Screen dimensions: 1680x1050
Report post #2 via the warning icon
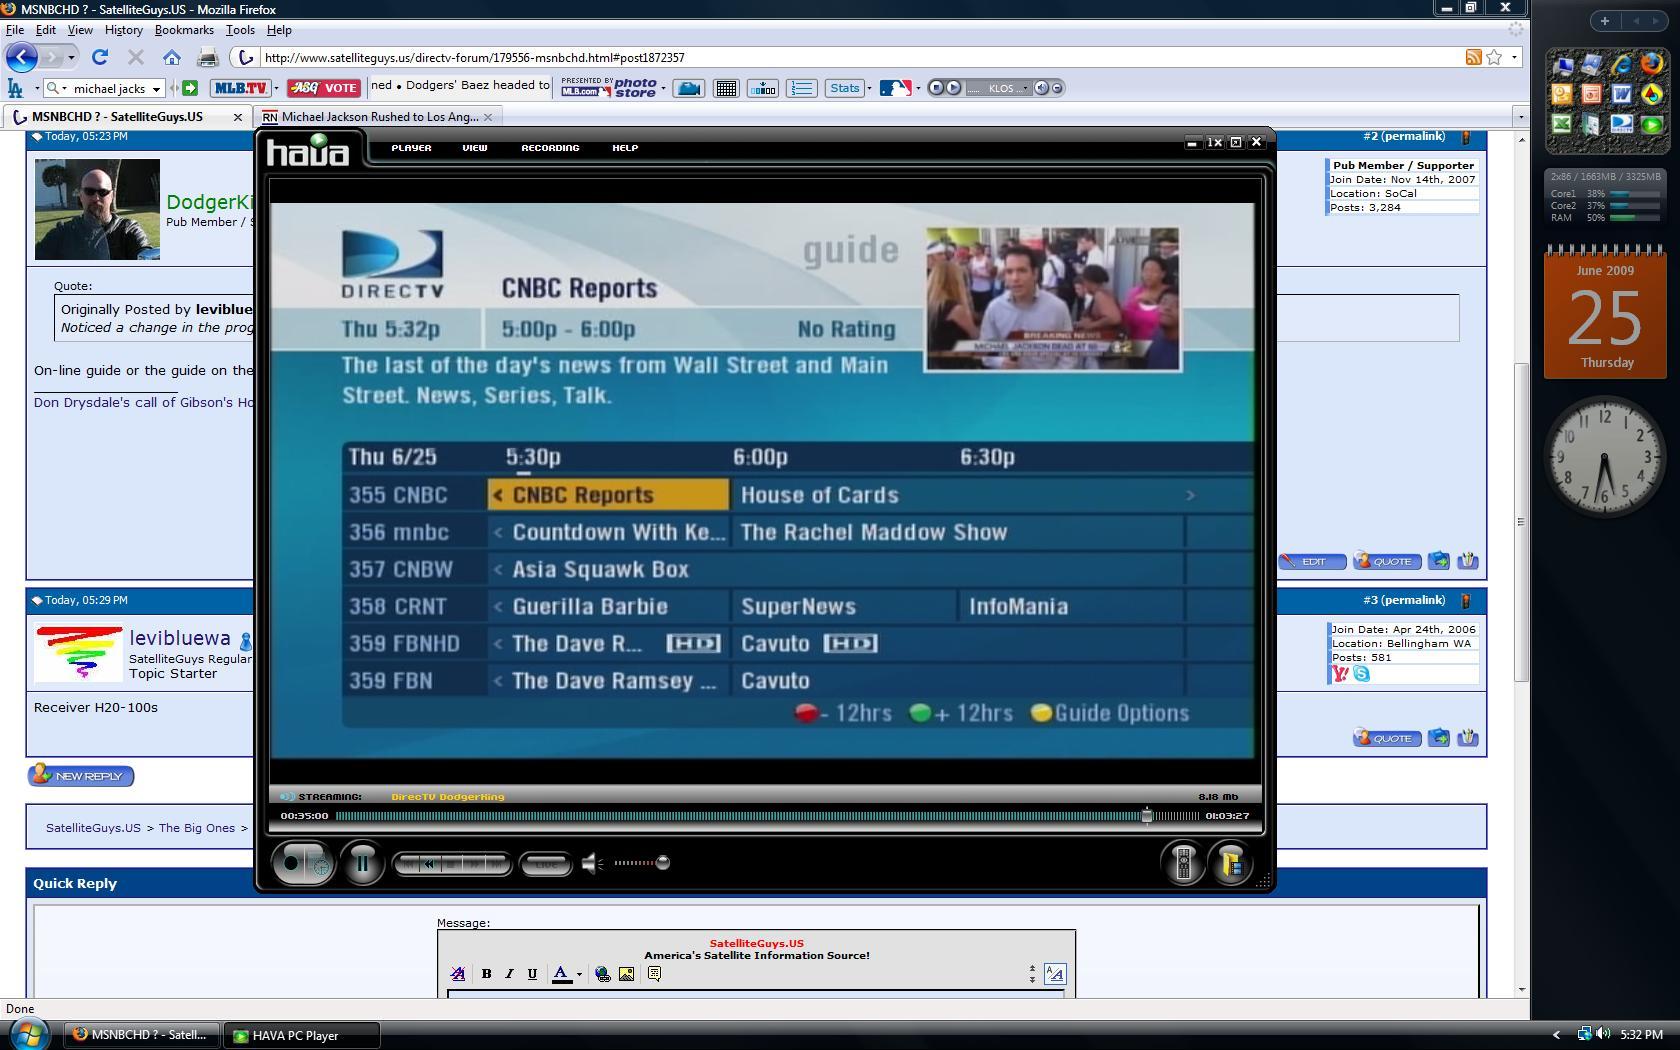(1466, 137)
